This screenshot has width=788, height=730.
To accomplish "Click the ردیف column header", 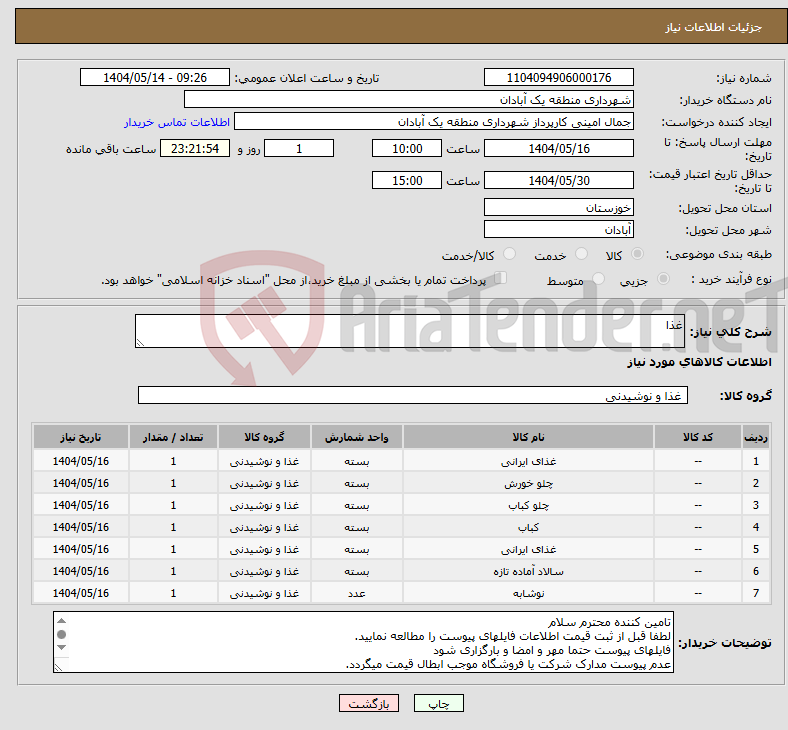I will click(755, 437).
